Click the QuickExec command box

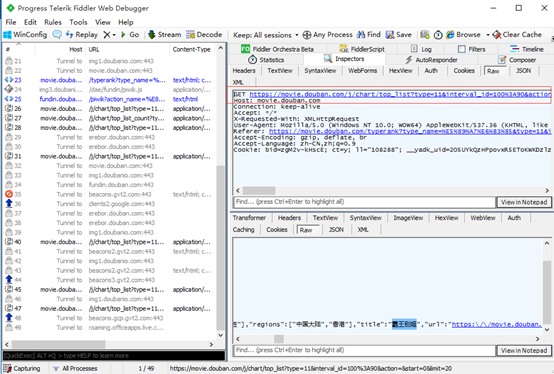pyautogui.click(x=114, y=356)
